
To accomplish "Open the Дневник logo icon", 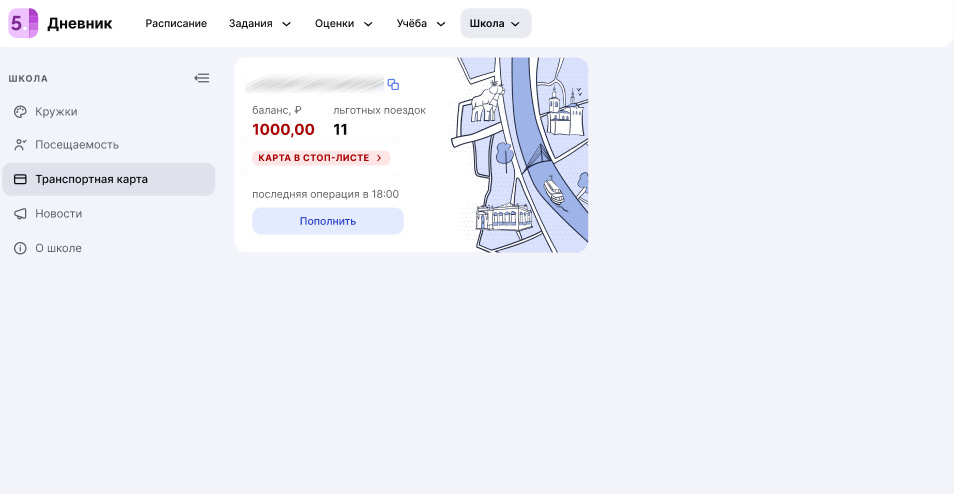I will tap(23, 24).
